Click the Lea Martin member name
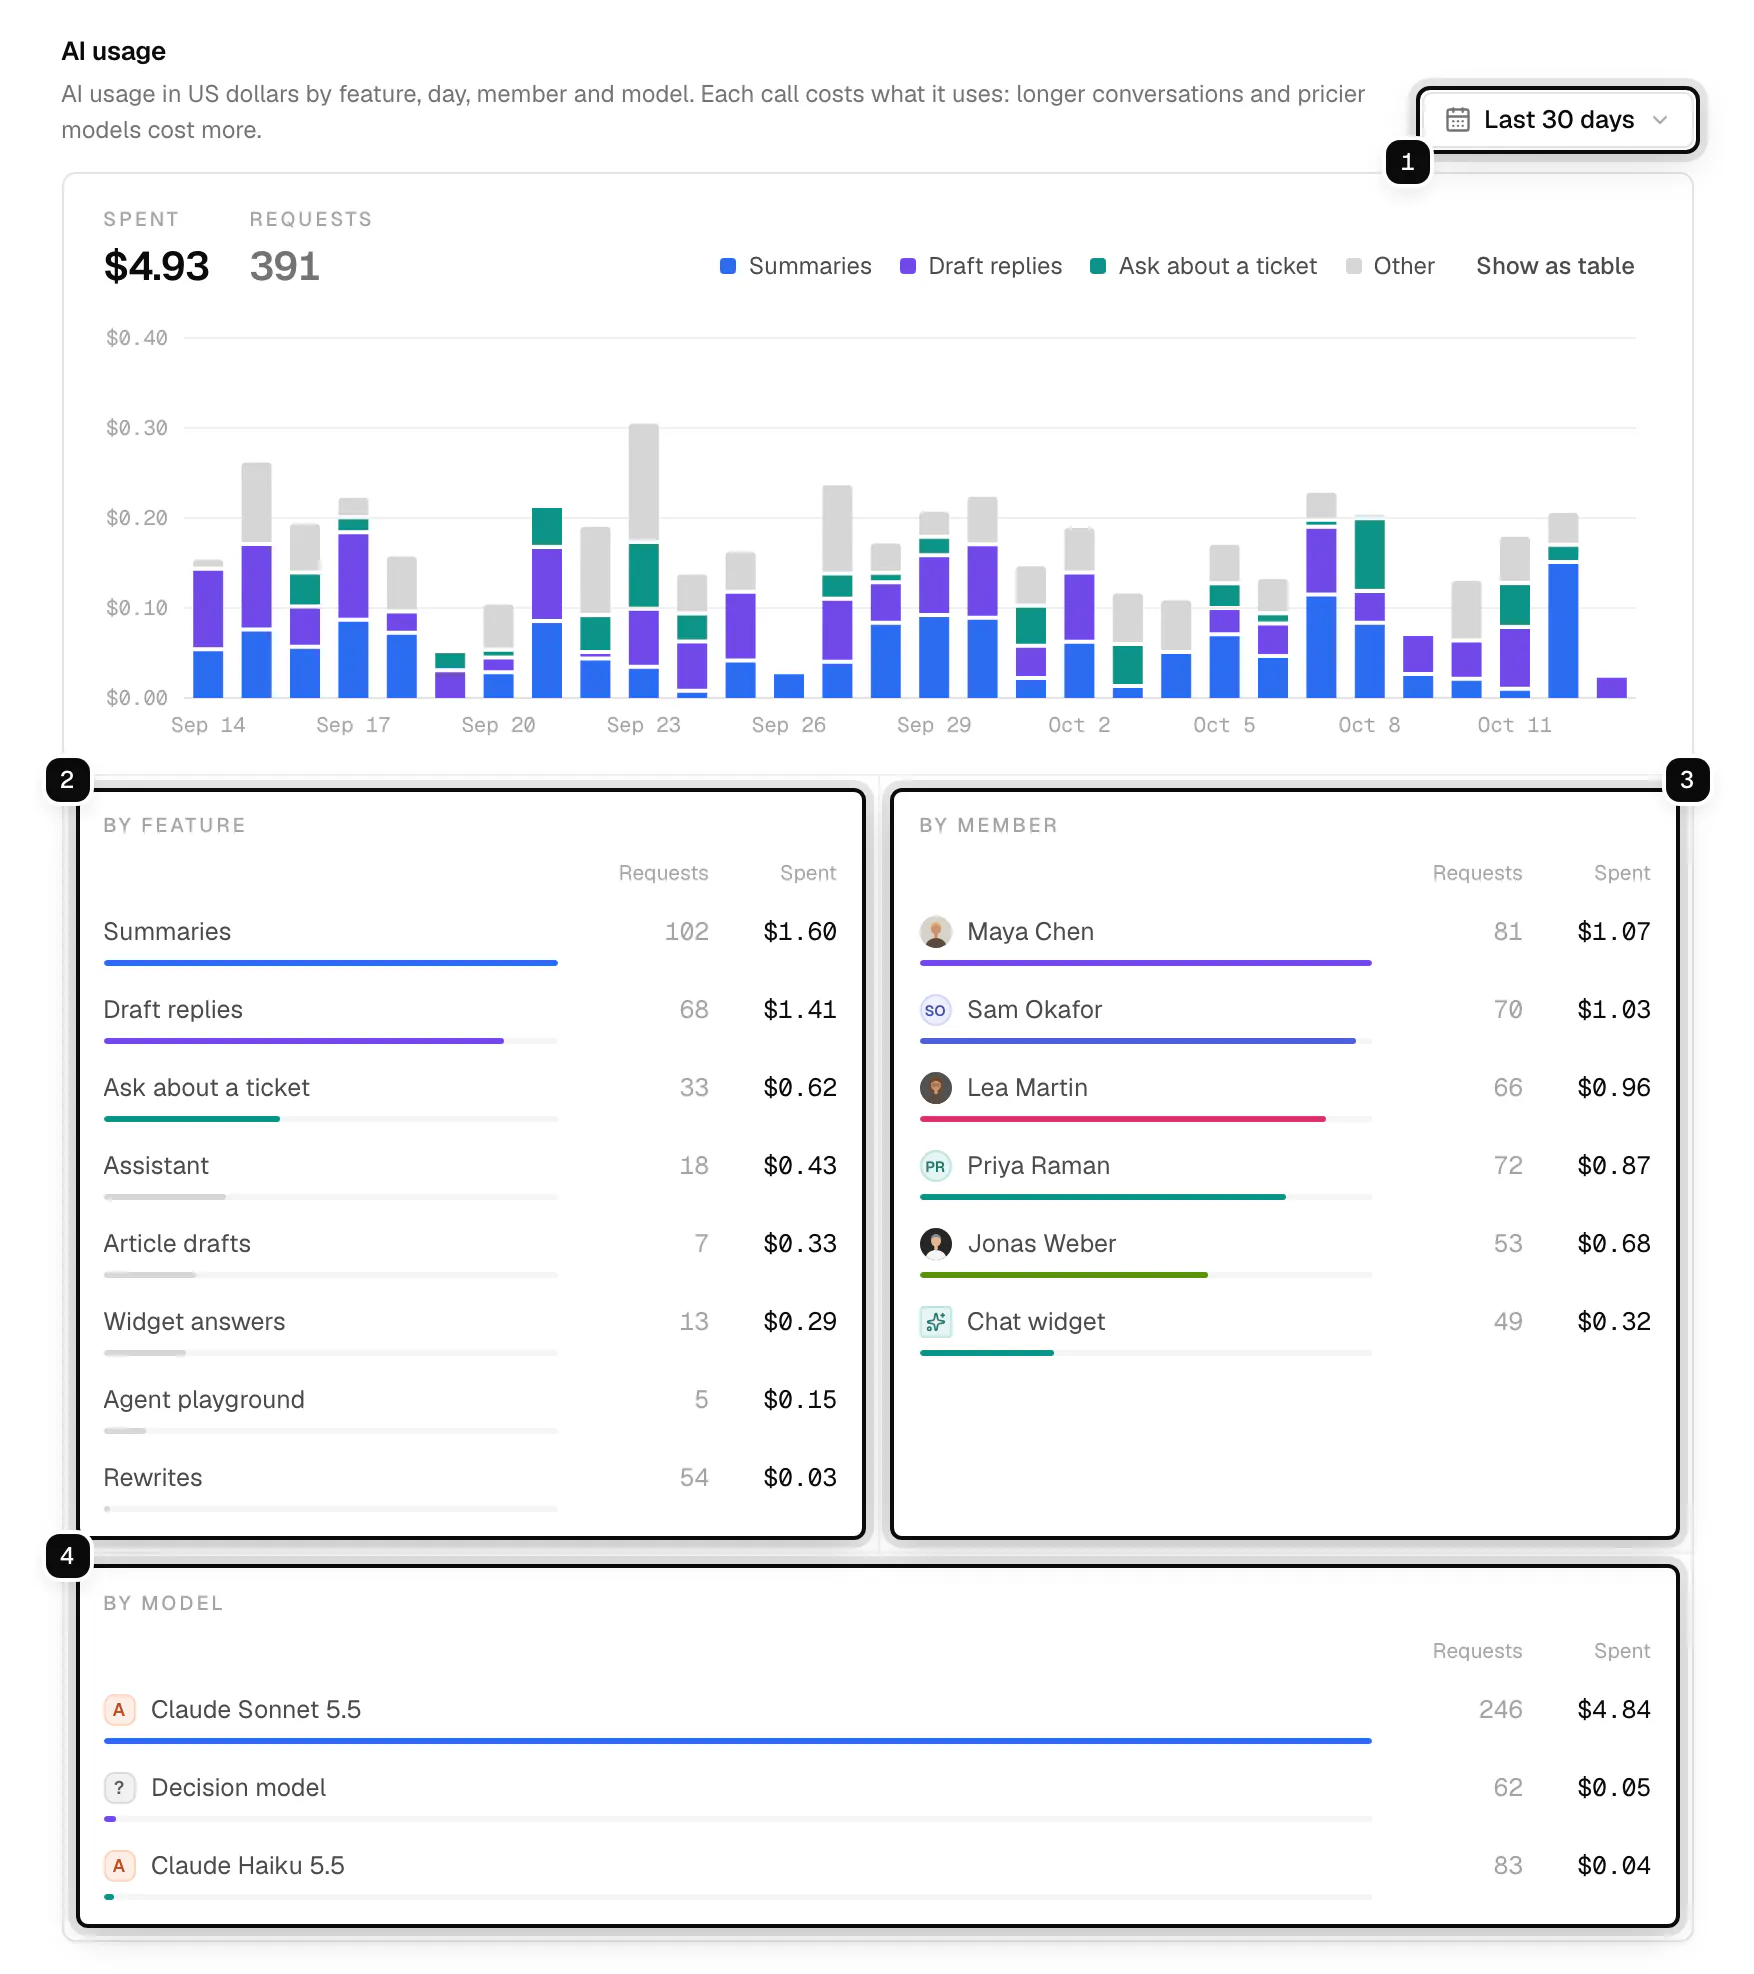This screenshot has height=1974, width=1754. (1027, 1088)
